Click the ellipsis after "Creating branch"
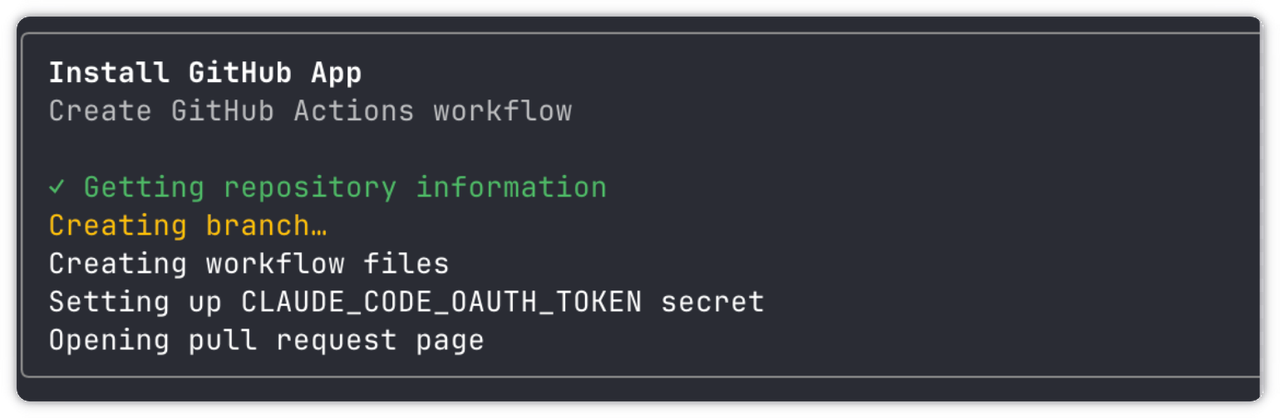Viewport: 1280px width, 418px height. (318, 226)
